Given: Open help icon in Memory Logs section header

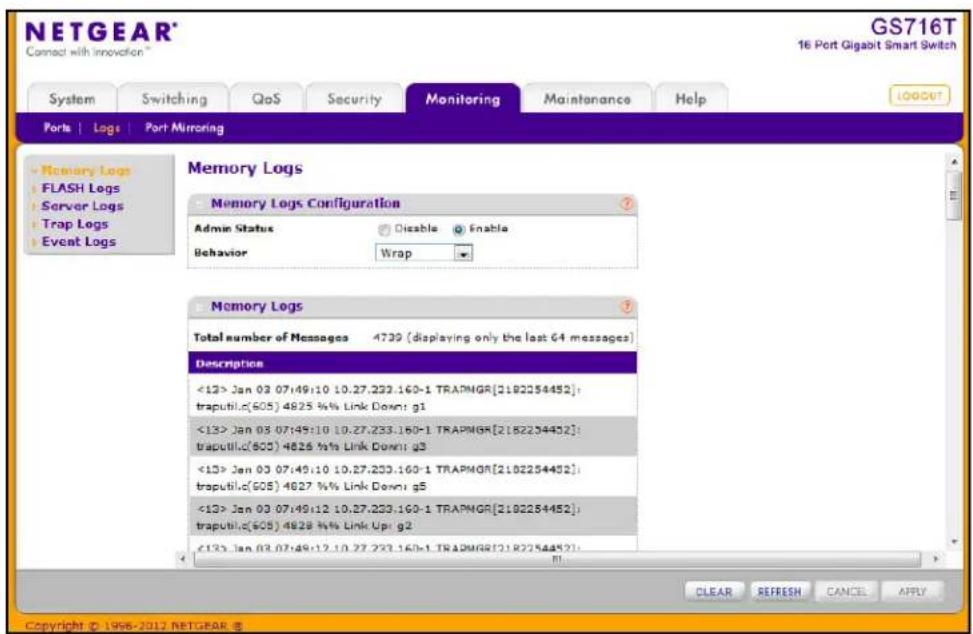Looking at the screenshot, I should pos(627,306).
